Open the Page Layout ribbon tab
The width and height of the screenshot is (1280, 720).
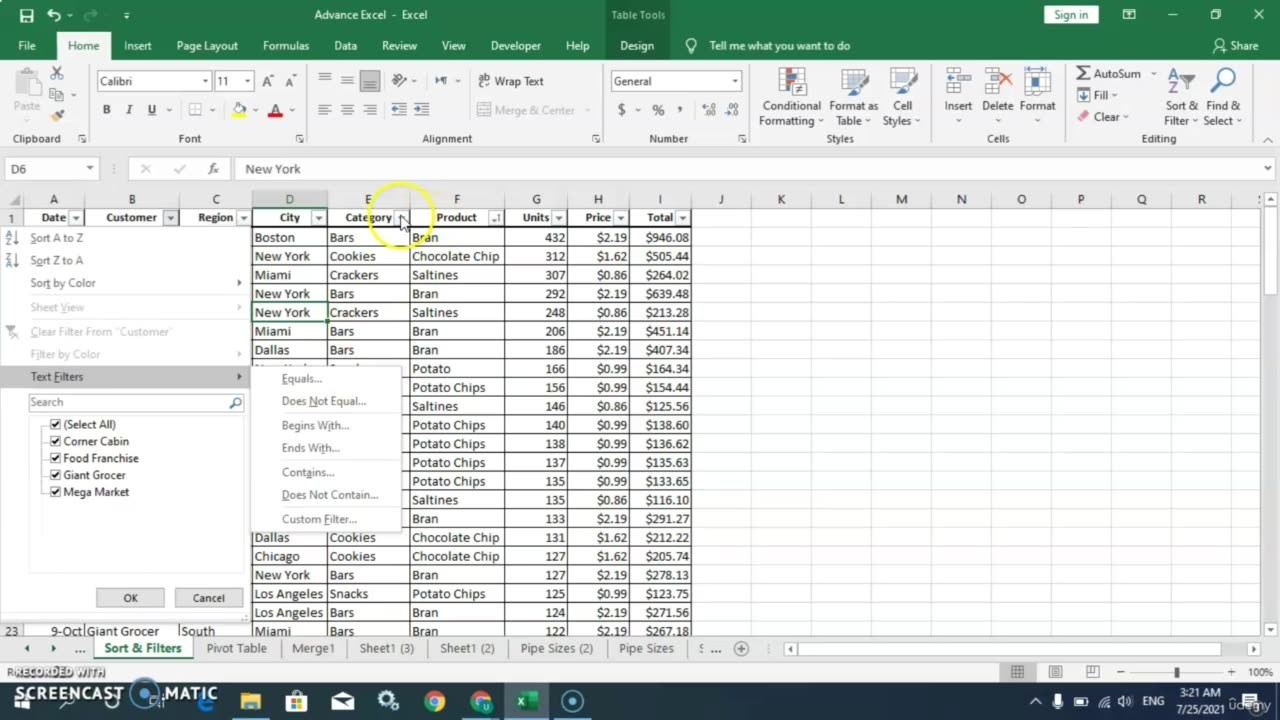coord(207,46)
